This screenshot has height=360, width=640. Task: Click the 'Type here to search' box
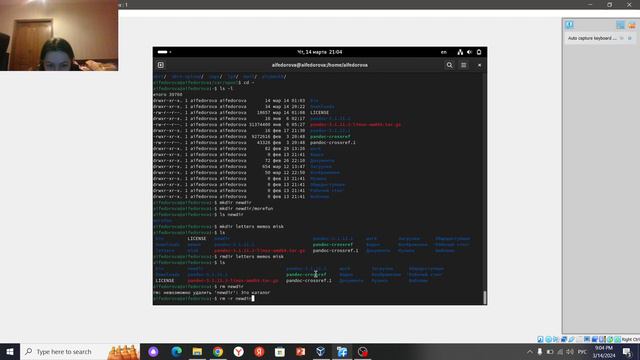[80, 351]
